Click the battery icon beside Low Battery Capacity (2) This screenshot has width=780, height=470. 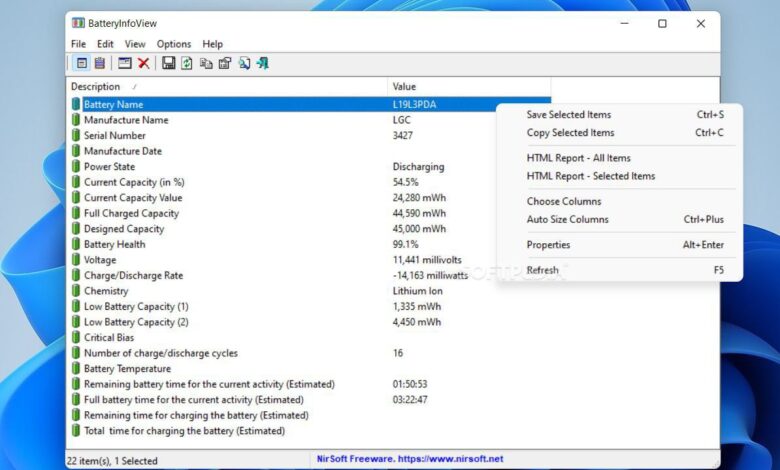pos(76,322)
